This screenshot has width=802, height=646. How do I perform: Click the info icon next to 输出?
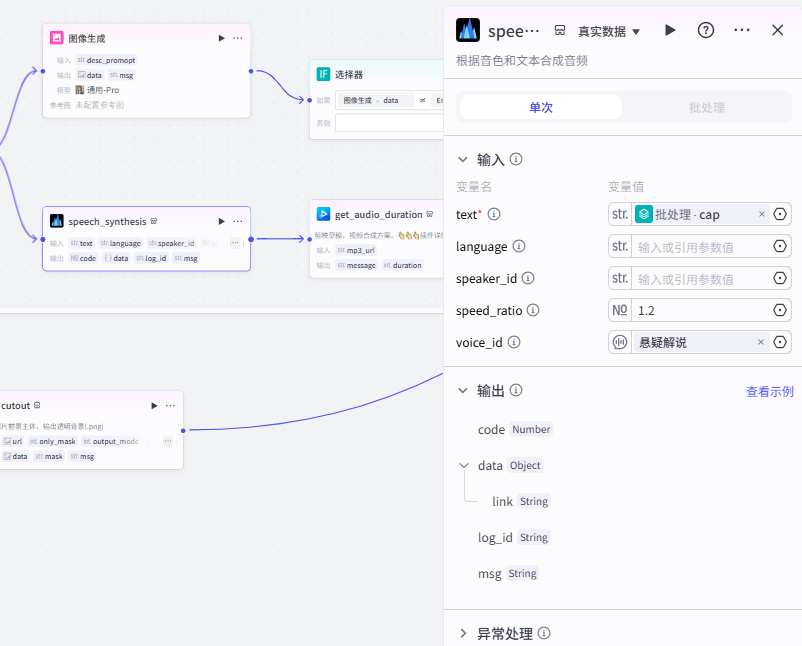[x=516, y=390]
